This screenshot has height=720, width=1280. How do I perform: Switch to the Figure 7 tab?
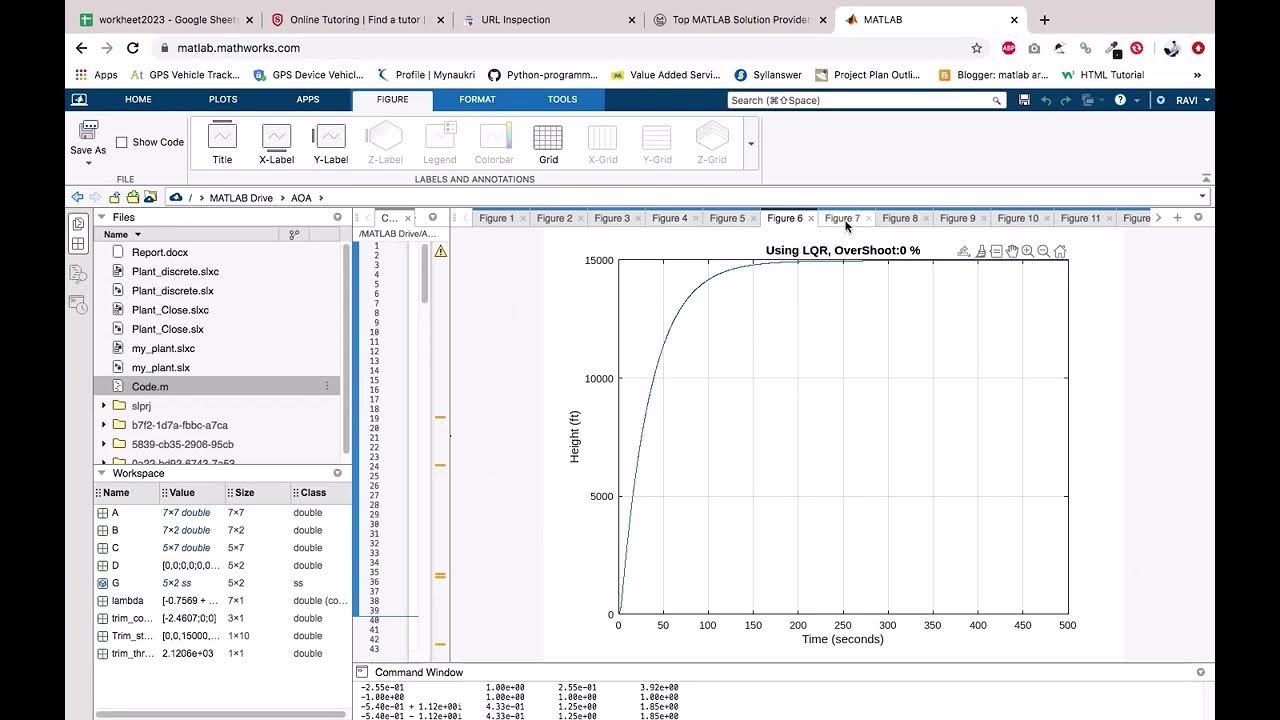tap(842, 218)
